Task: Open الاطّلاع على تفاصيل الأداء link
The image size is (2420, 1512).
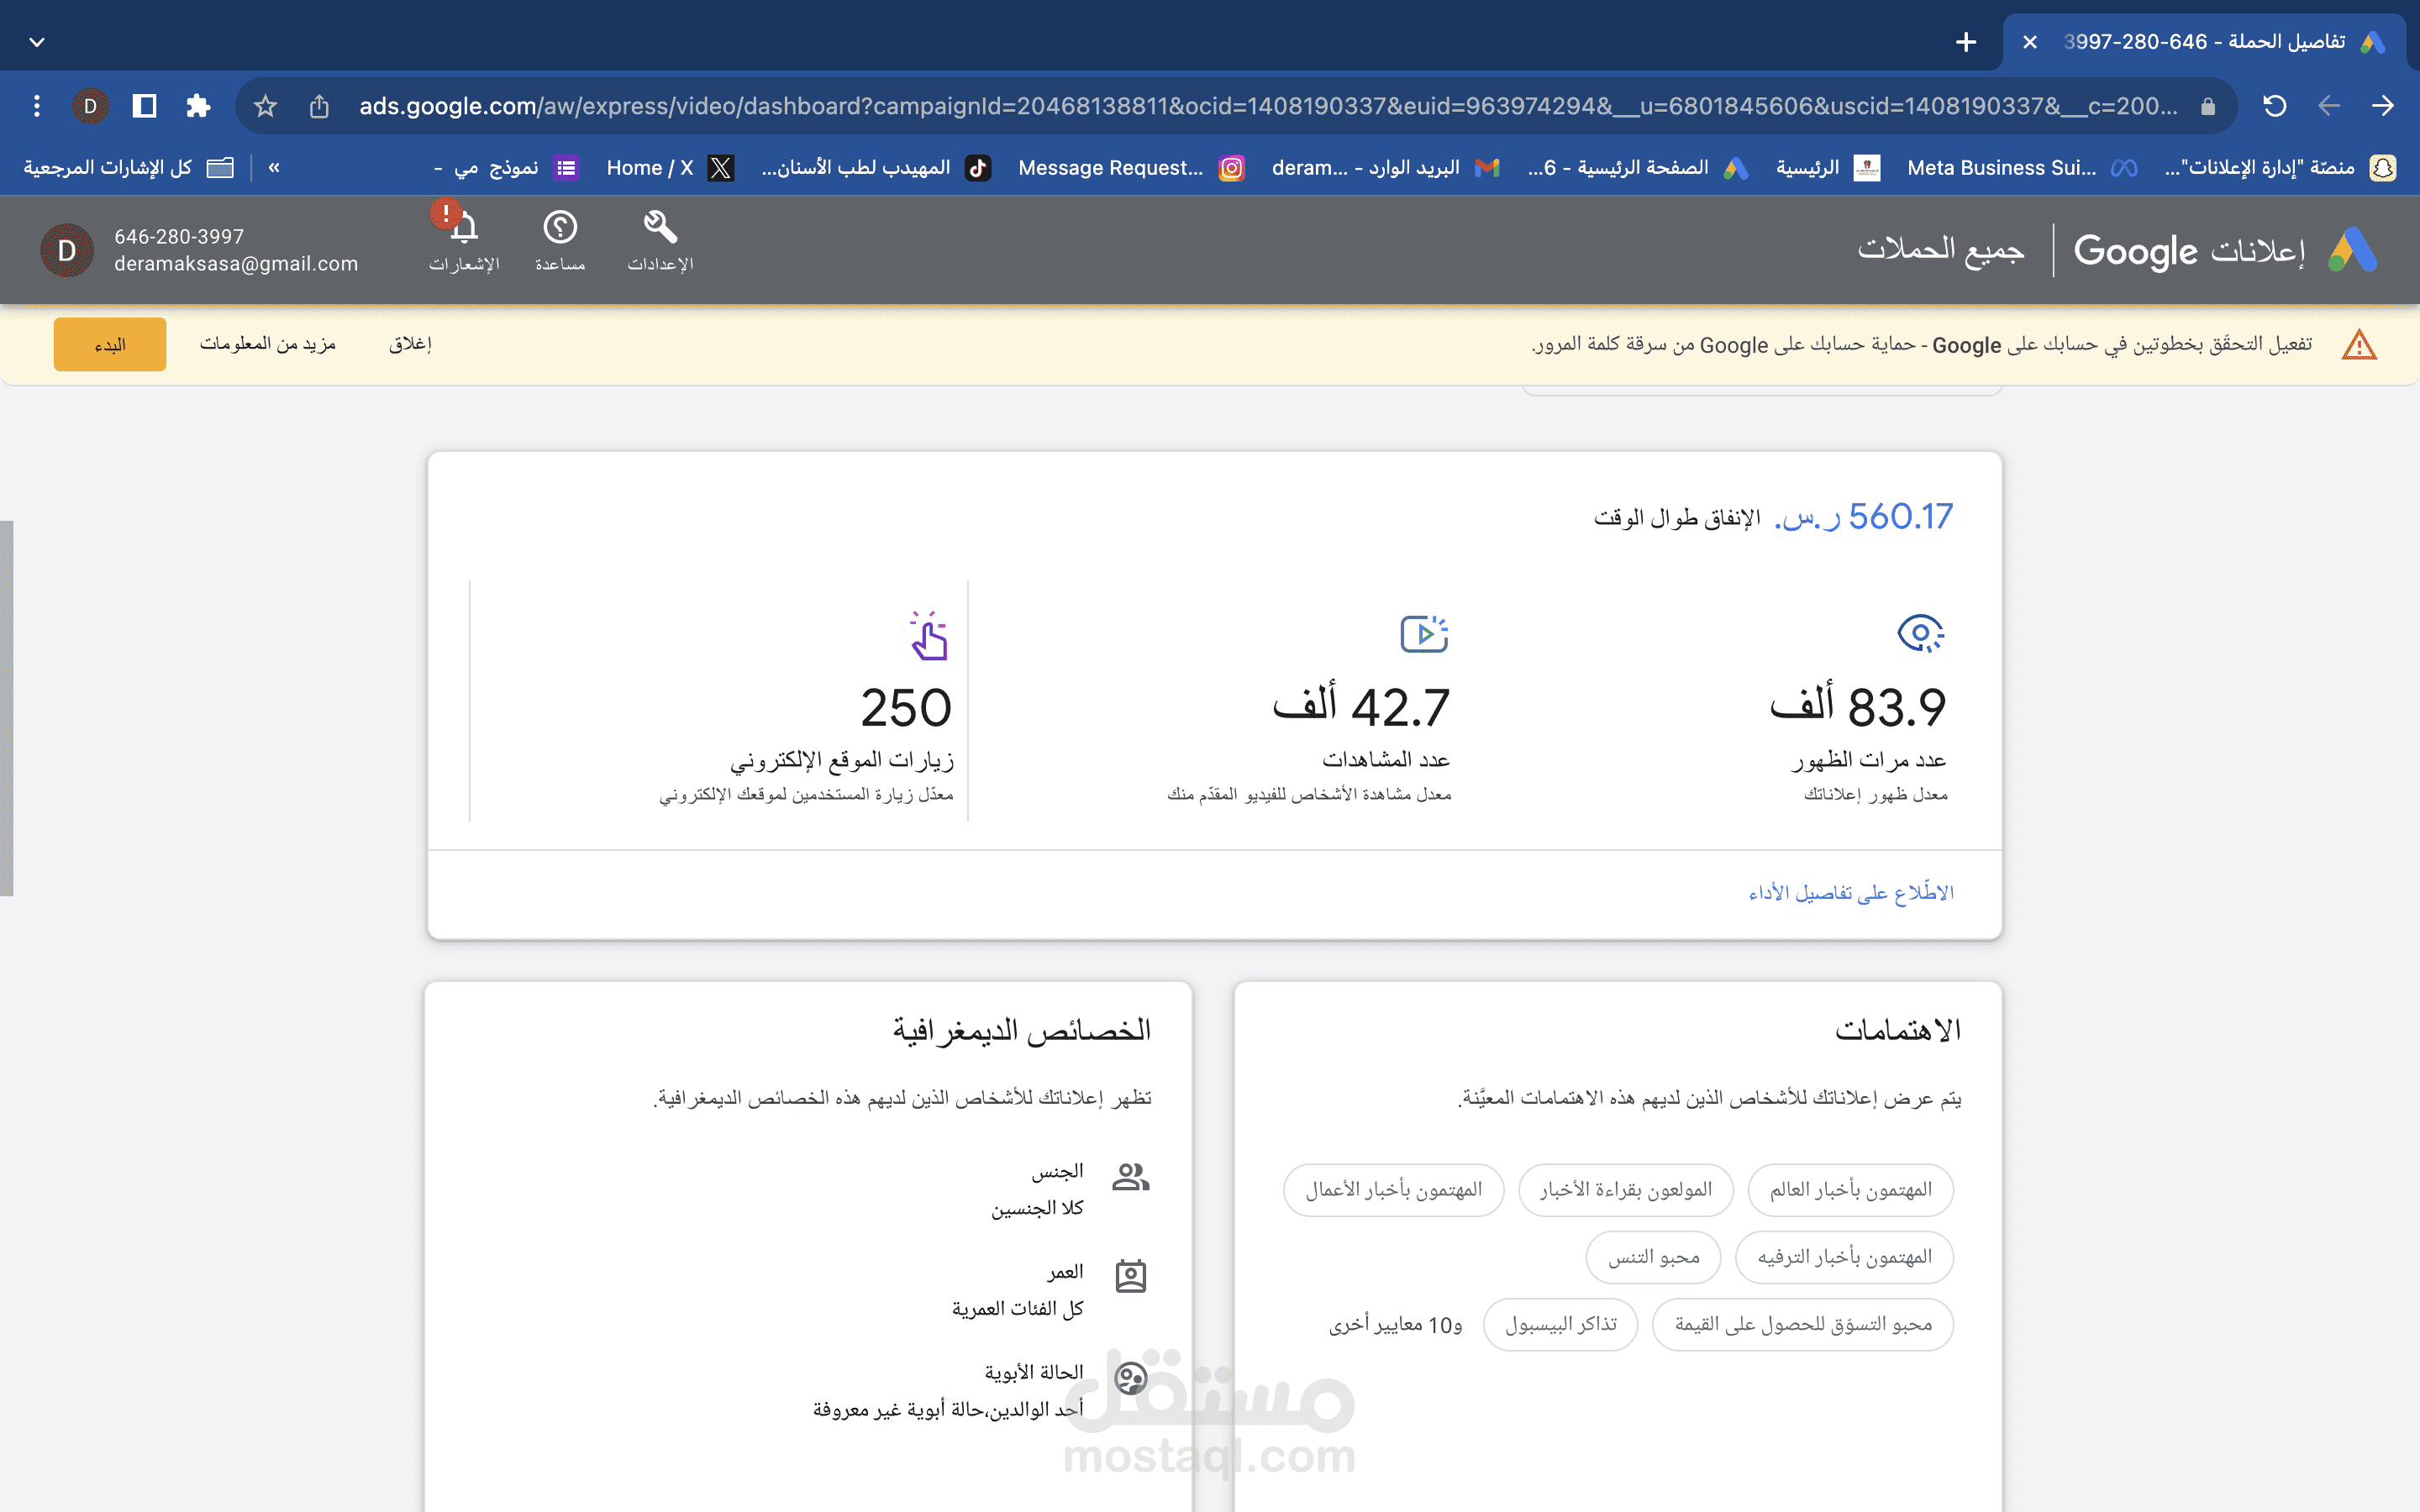Action: click(x=1851, y=893)
